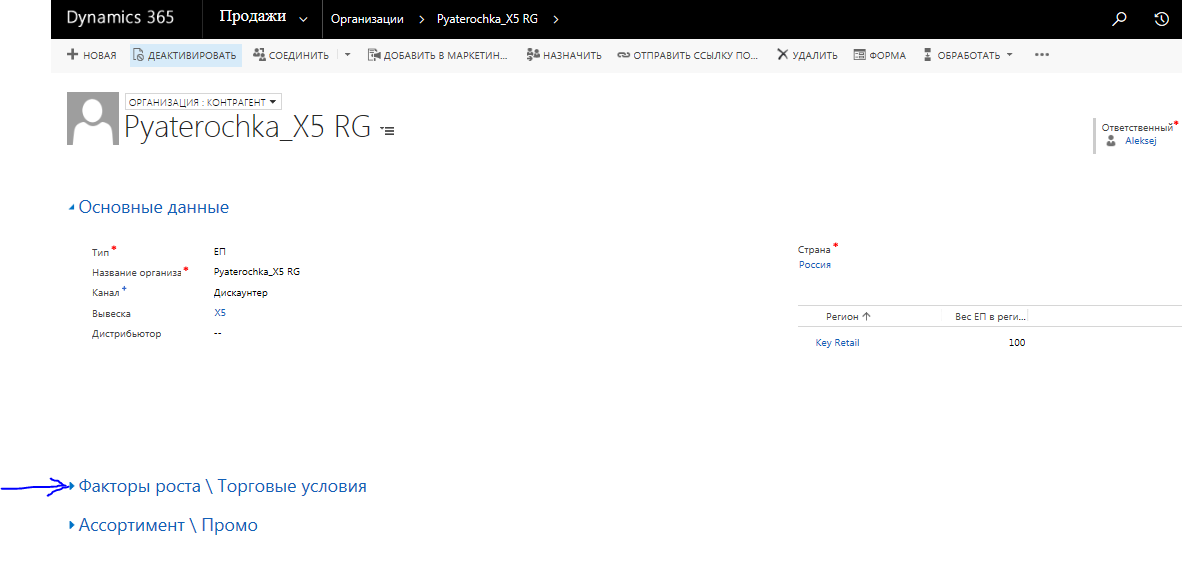Click УДАЛИТЬ command
Viewport: 1182px width, 564px height.
point(807,55)
